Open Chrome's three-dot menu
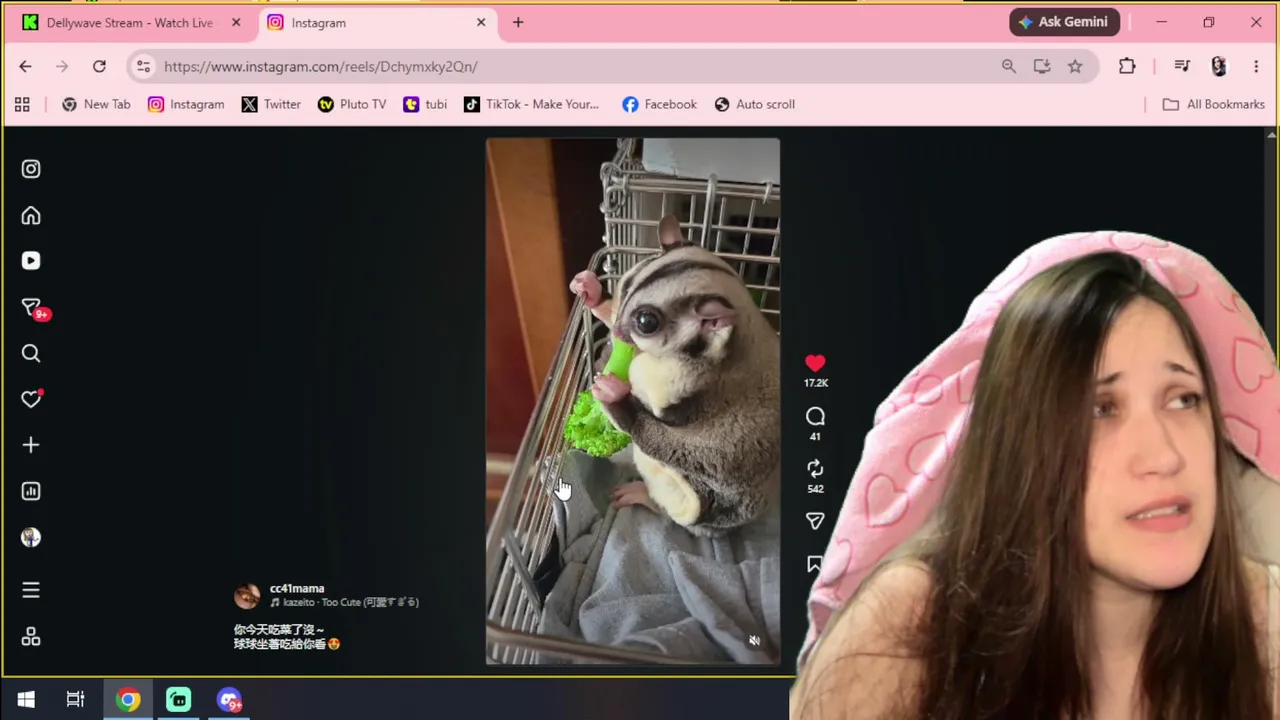 (1256, 66)
